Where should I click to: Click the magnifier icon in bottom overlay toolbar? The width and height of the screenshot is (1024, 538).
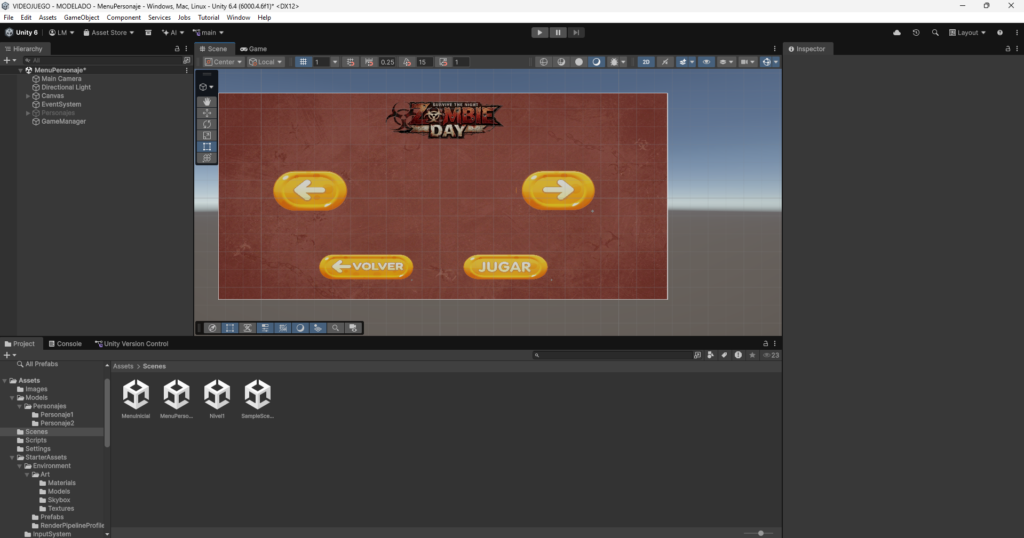click(336, 328)
